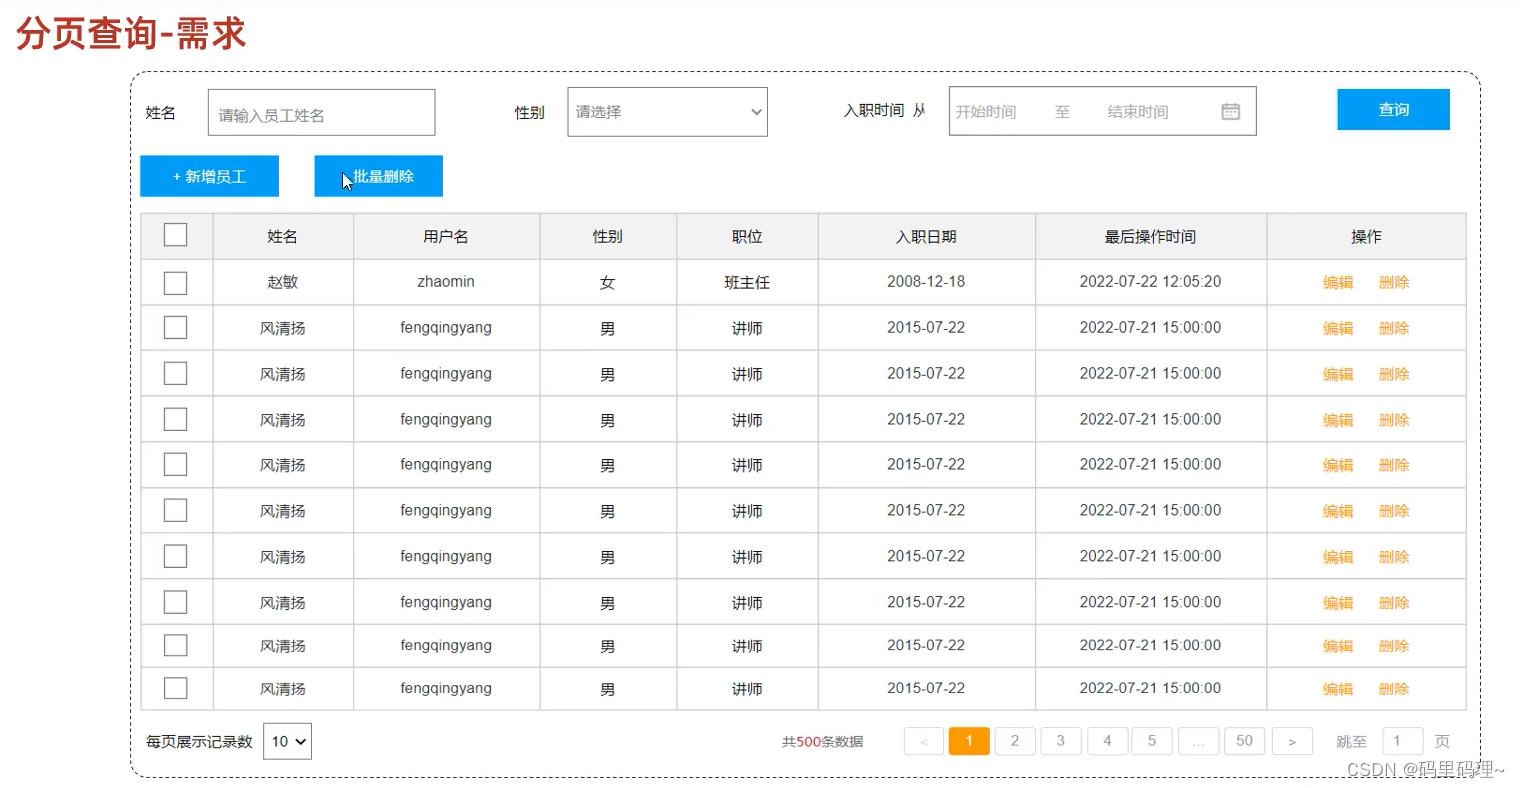
Task: Open the calendar icon in date range
Action: tap(1230, 111)
